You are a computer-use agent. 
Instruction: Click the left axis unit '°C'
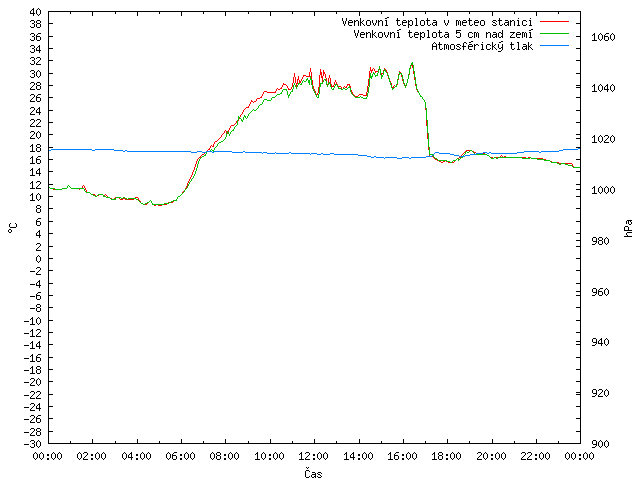coord(12,228)
